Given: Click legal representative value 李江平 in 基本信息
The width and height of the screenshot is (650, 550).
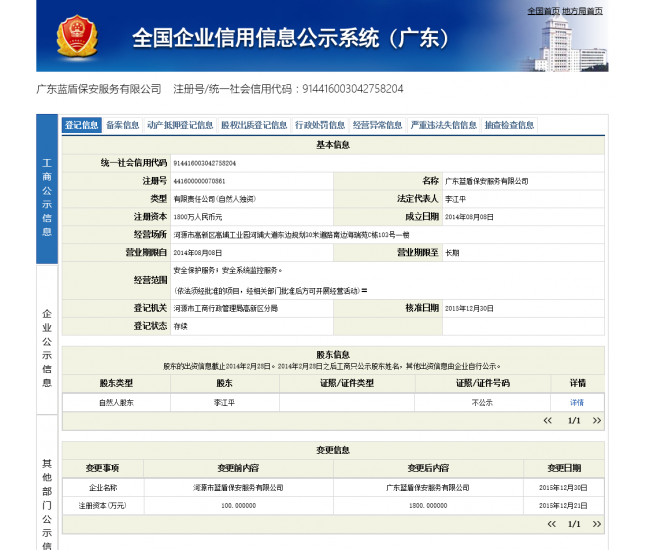Looking at the screenshot, I should tap(455, 199).
